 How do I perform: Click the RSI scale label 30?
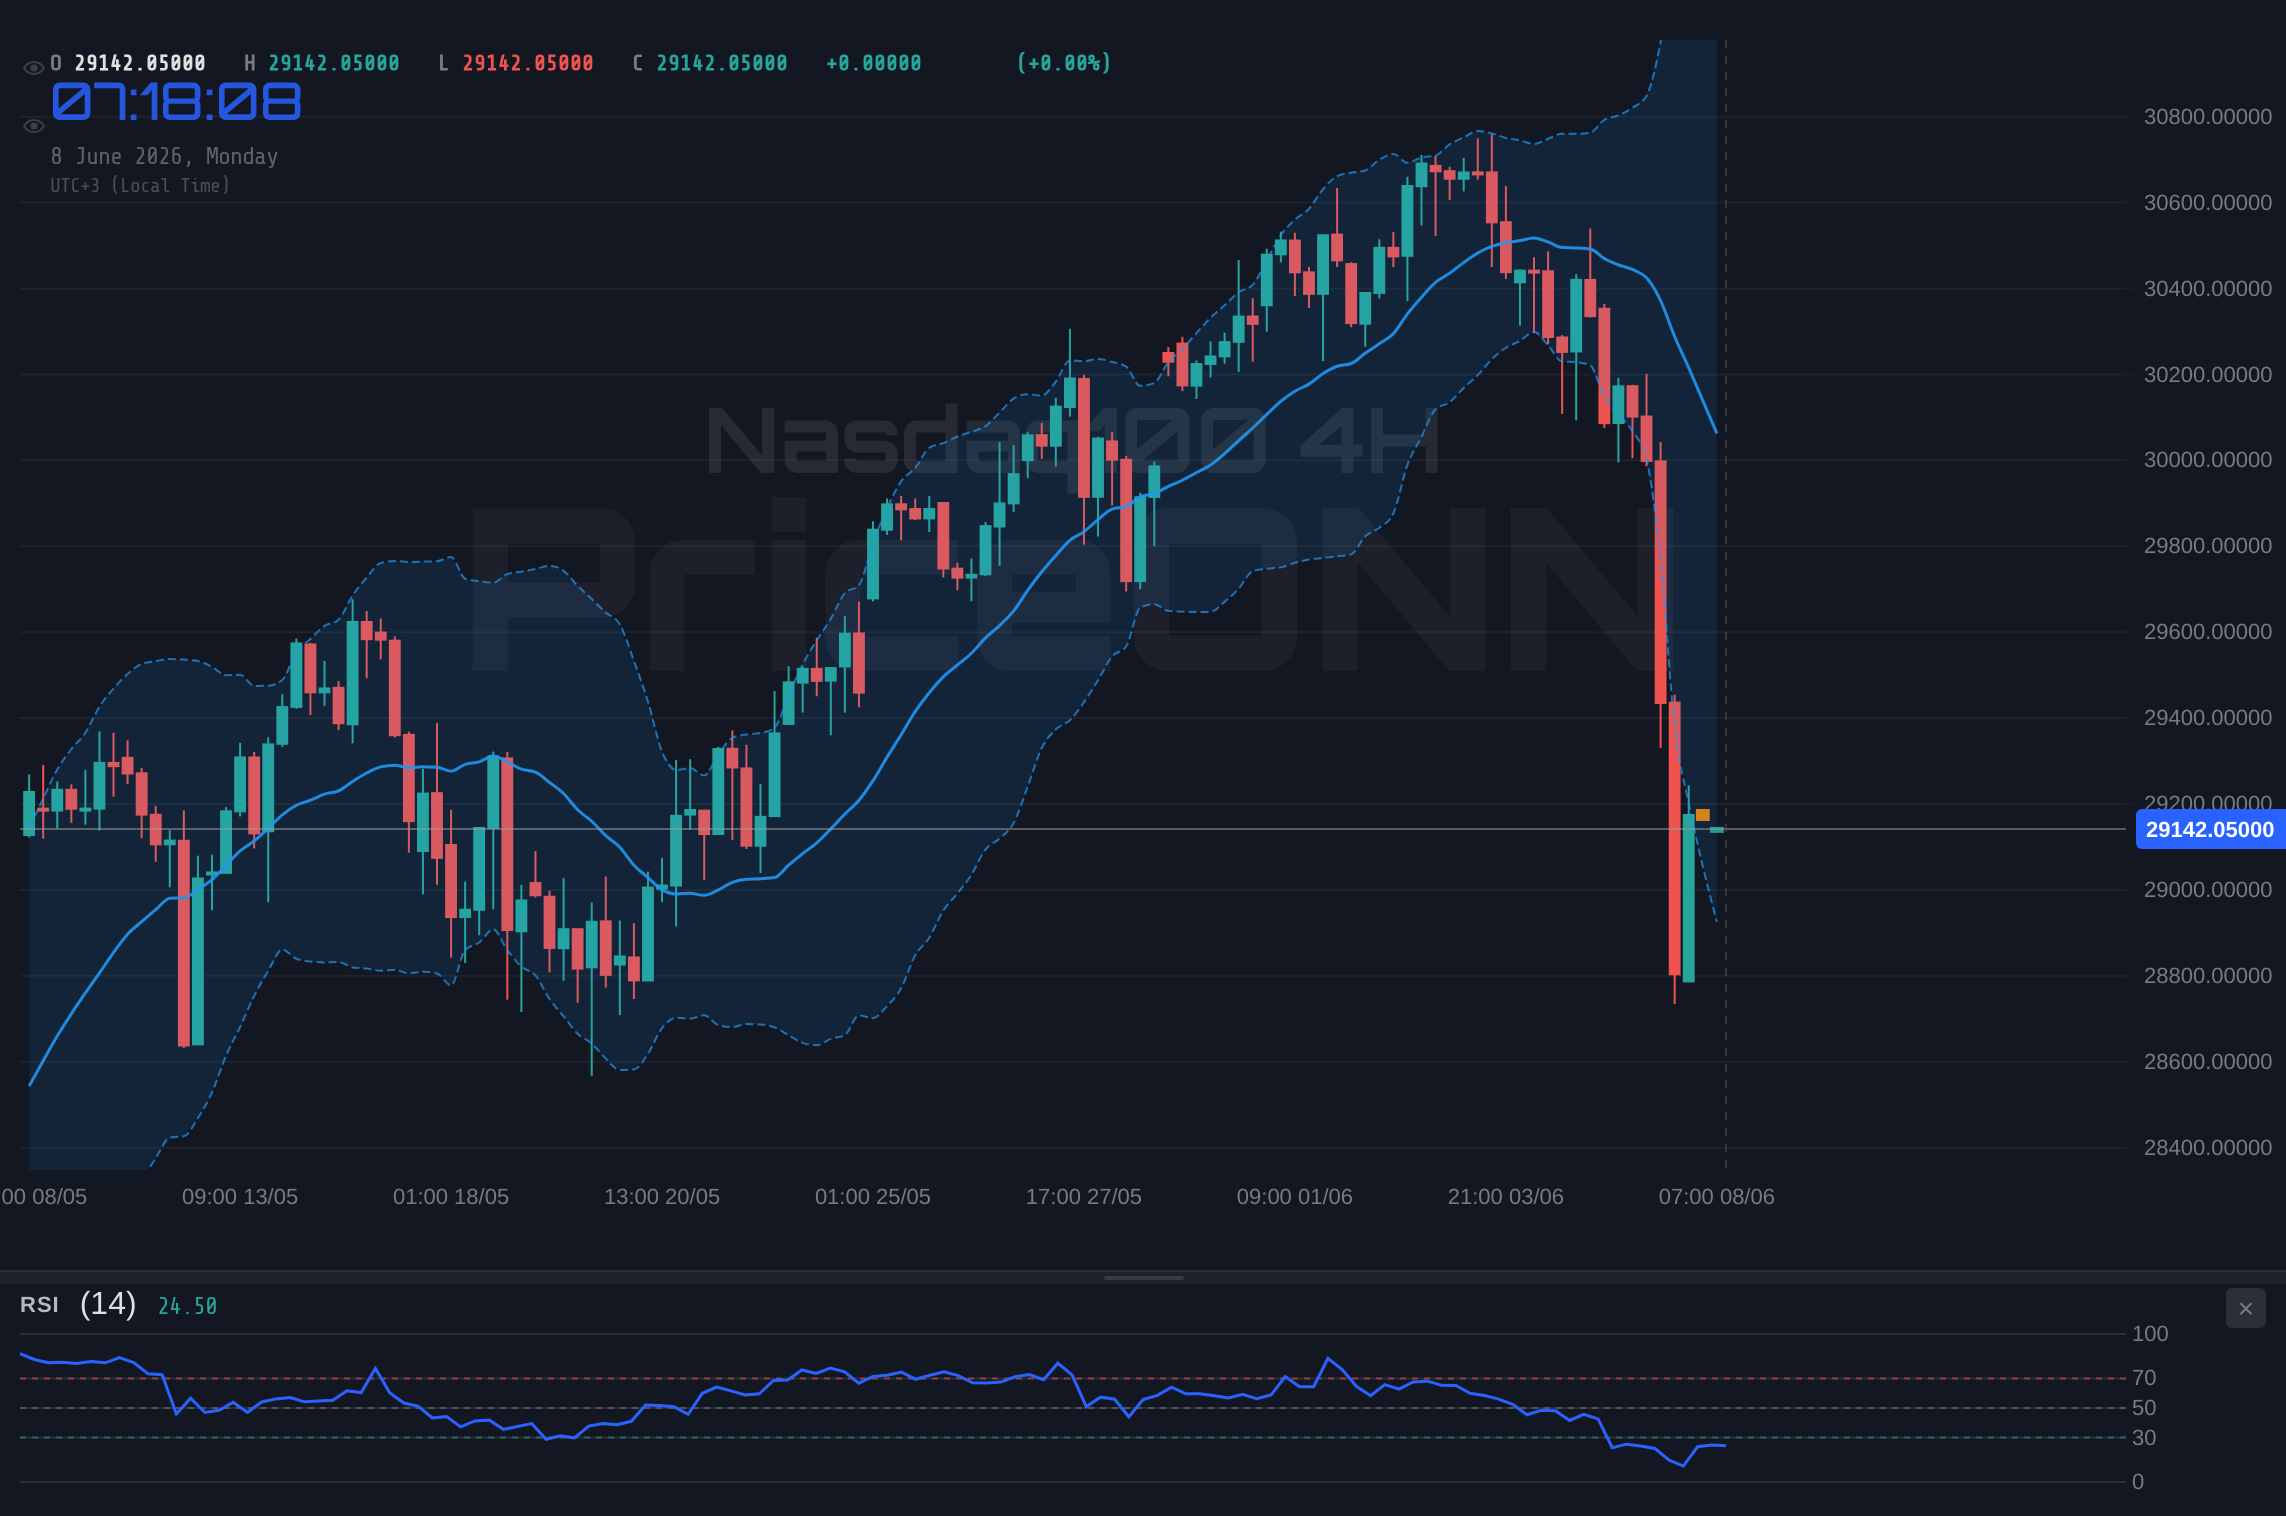(x=2144, y=1438)
